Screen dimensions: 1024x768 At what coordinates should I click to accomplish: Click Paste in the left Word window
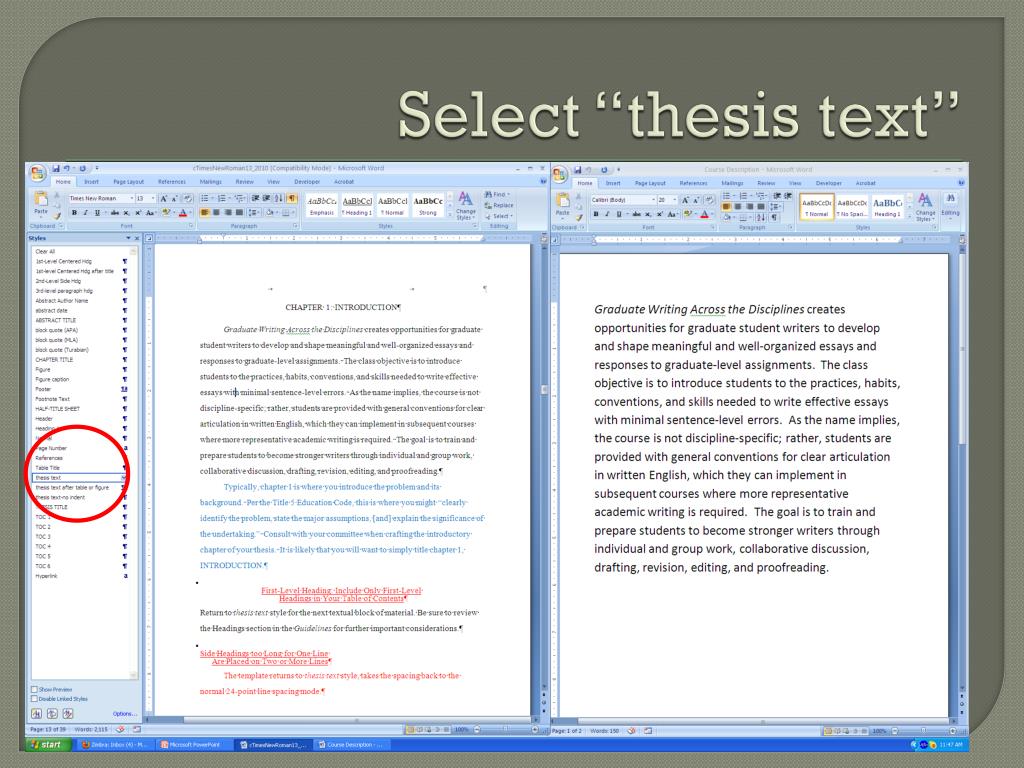[x=40, y=203]
